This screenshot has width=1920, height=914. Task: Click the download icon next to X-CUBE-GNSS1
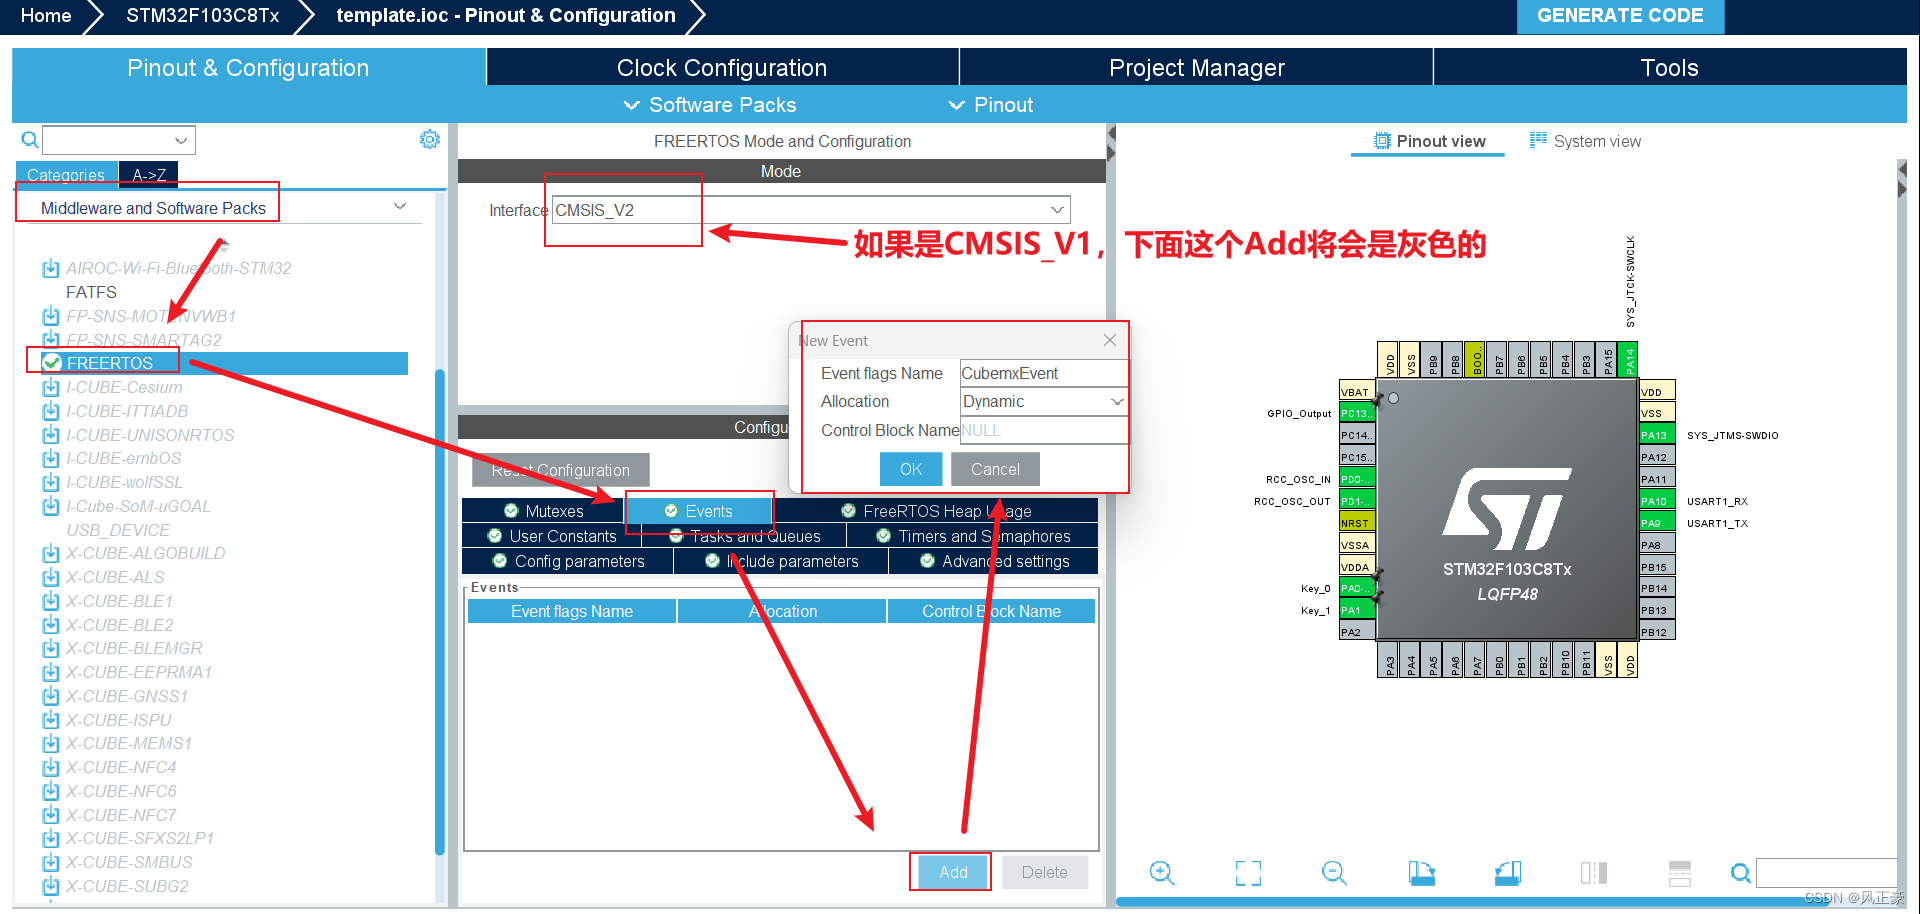pyautogui.click(x=50, y=696)
